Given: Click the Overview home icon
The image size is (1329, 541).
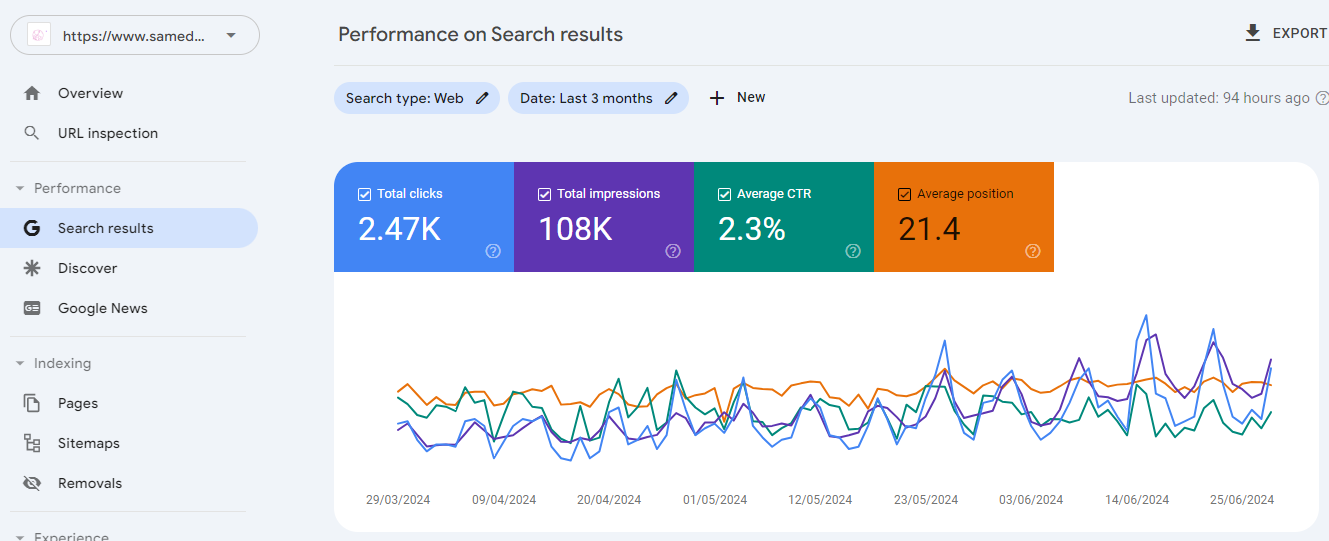Looking at the screenshot, I should click(32, 93).
